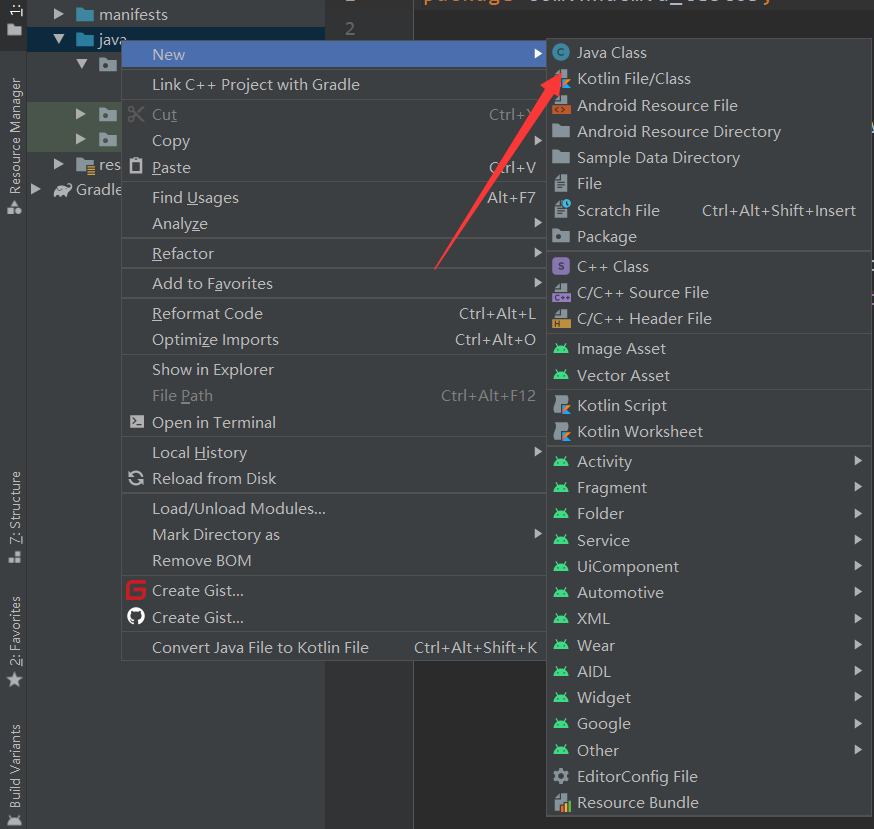Screen dimensions: 874x829
Task: Open the Structure tool window
Action: point(14,517)
